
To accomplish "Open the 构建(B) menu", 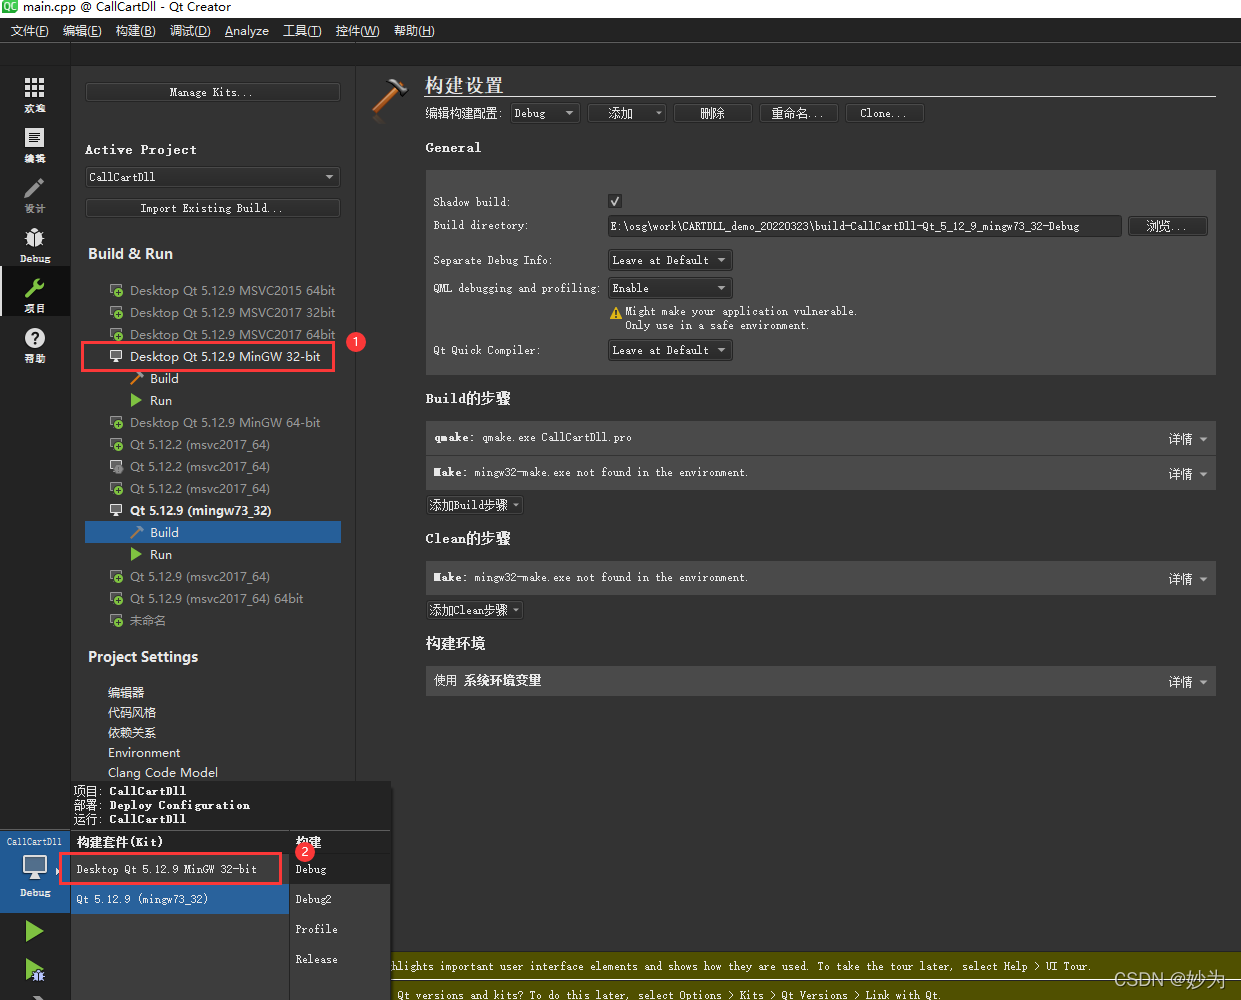I will [135, 31].
